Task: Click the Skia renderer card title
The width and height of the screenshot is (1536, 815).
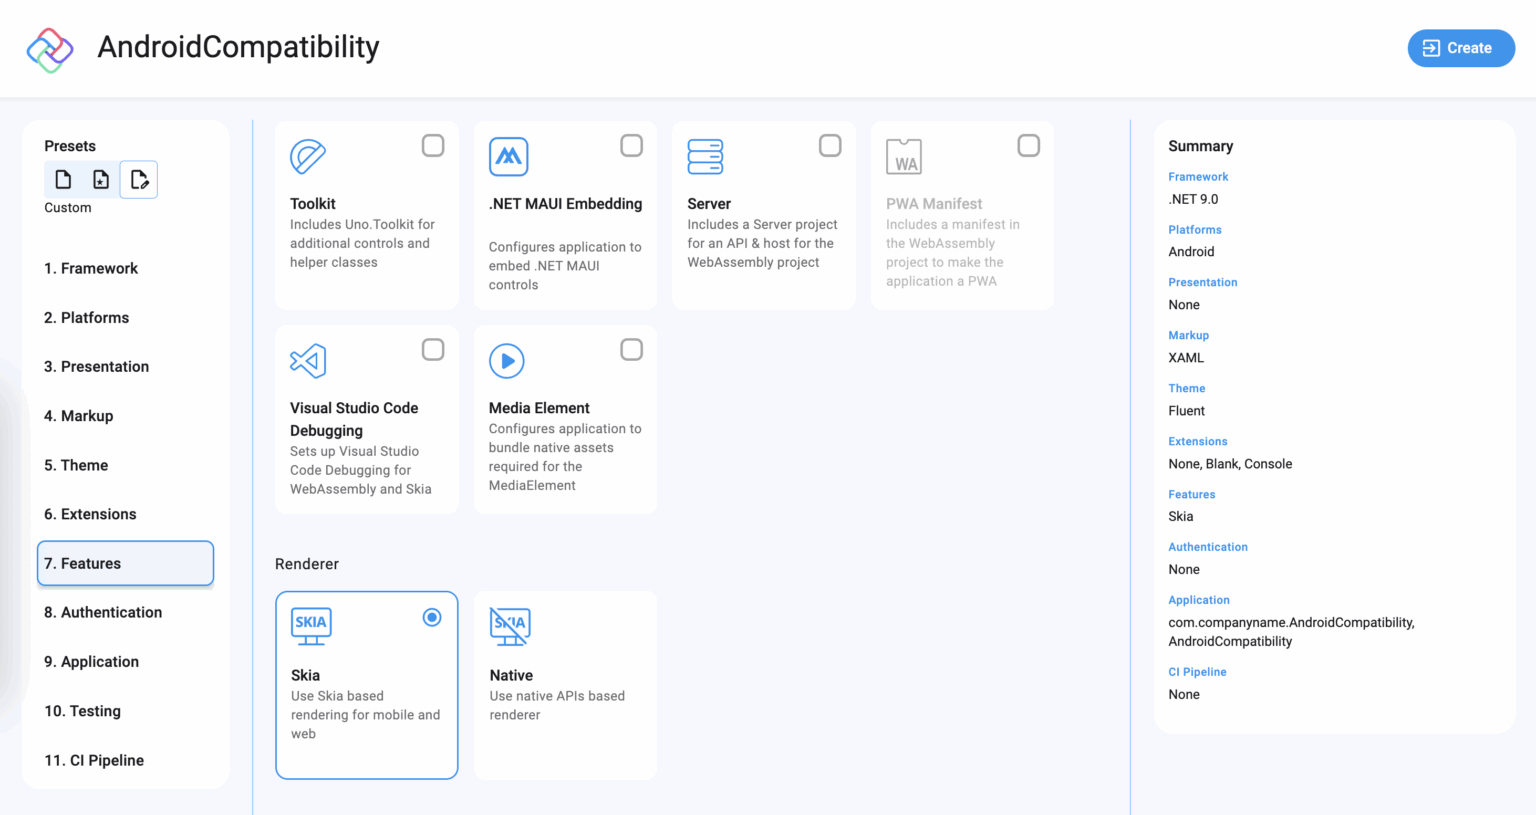Action: (305, 676)
